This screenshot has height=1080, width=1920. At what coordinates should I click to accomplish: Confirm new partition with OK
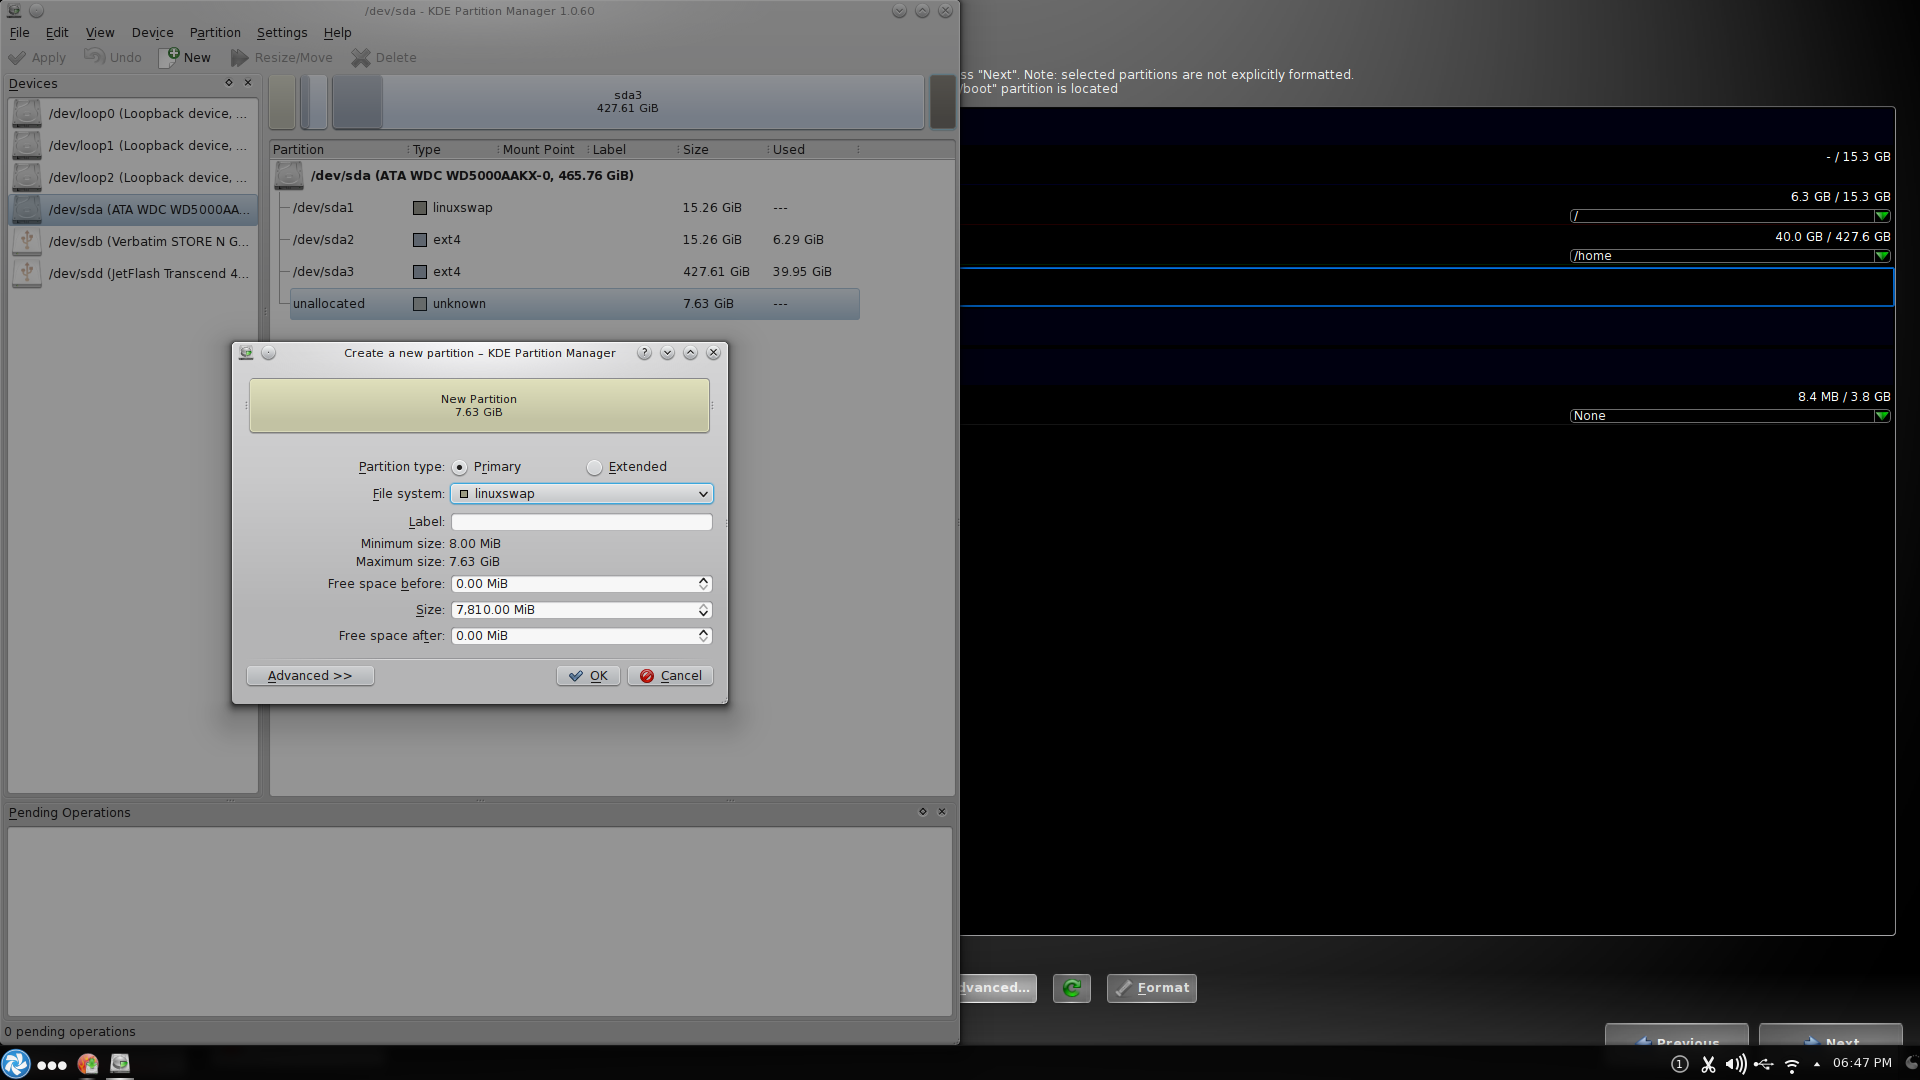(x=588, y=676)
